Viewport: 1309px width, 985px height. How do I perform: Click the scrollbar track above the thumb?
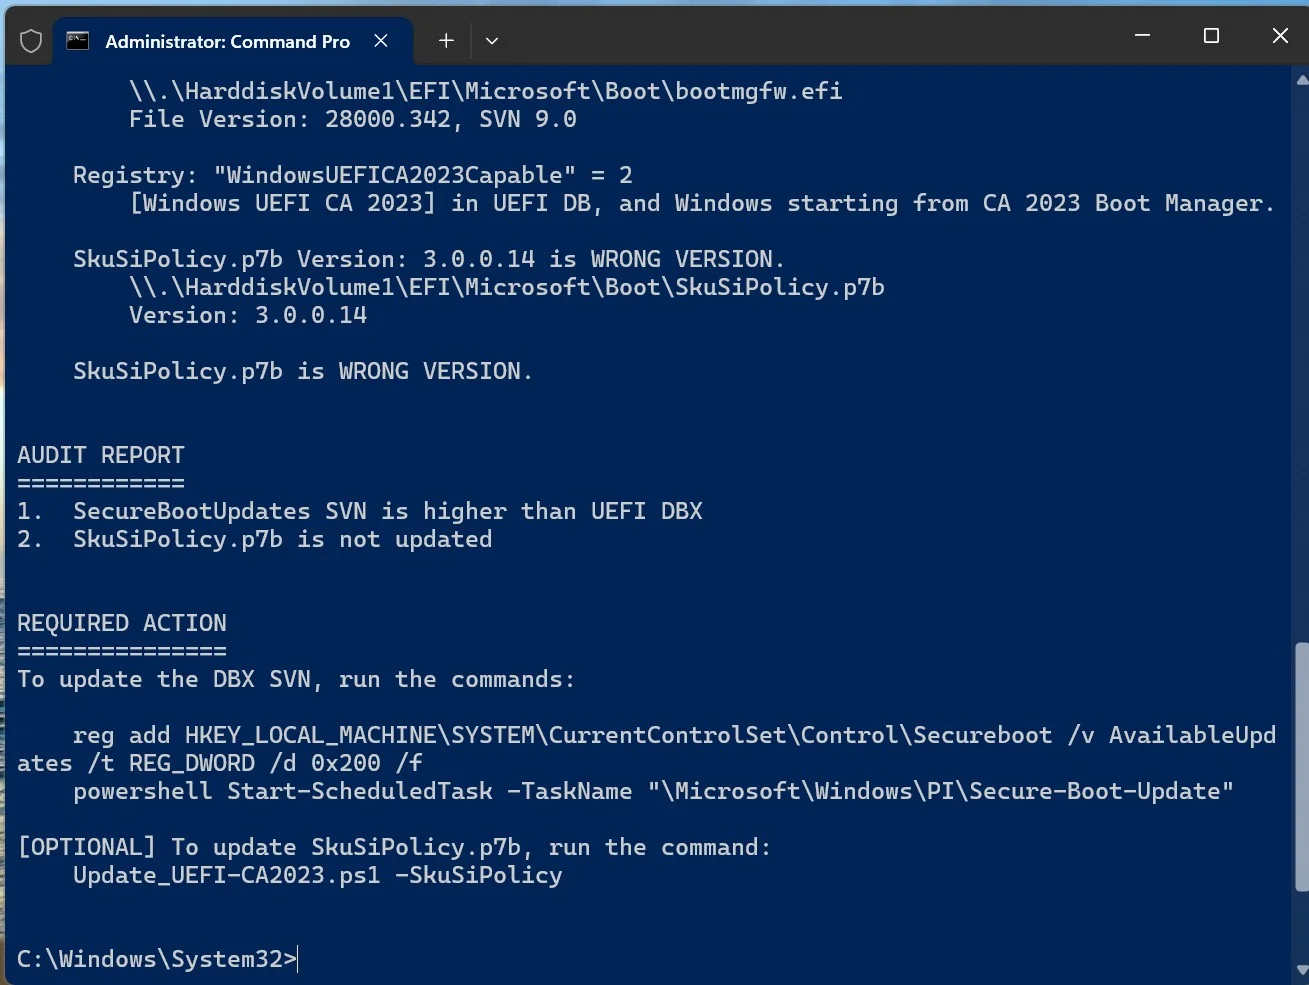pyautogui.click(x=1301, y=365)
